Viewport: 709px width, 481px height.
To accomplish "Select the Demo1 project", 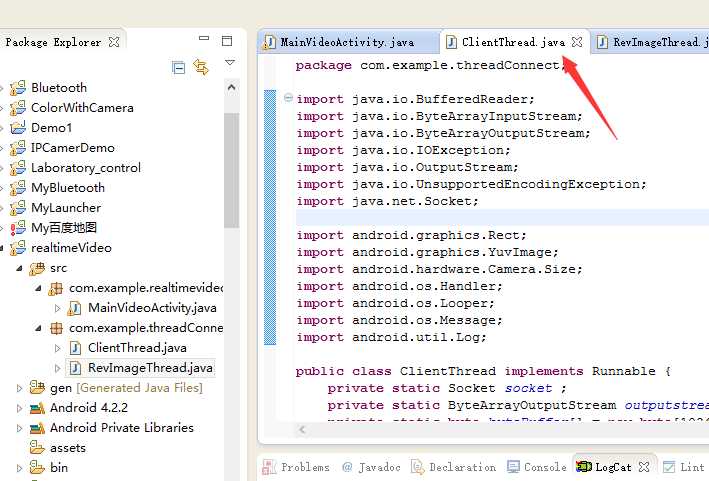I will (x=52, y=127).
